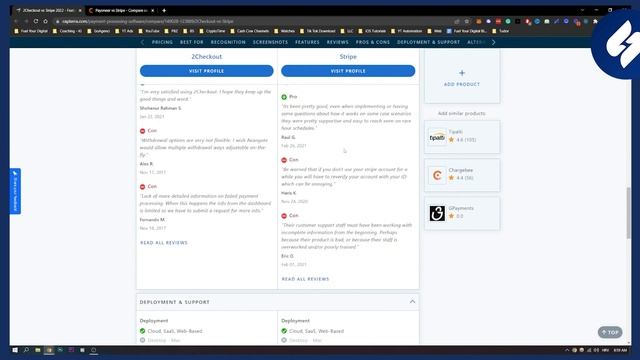
Task: Click the 2Checkout product heading
Action: pos(207,57)
